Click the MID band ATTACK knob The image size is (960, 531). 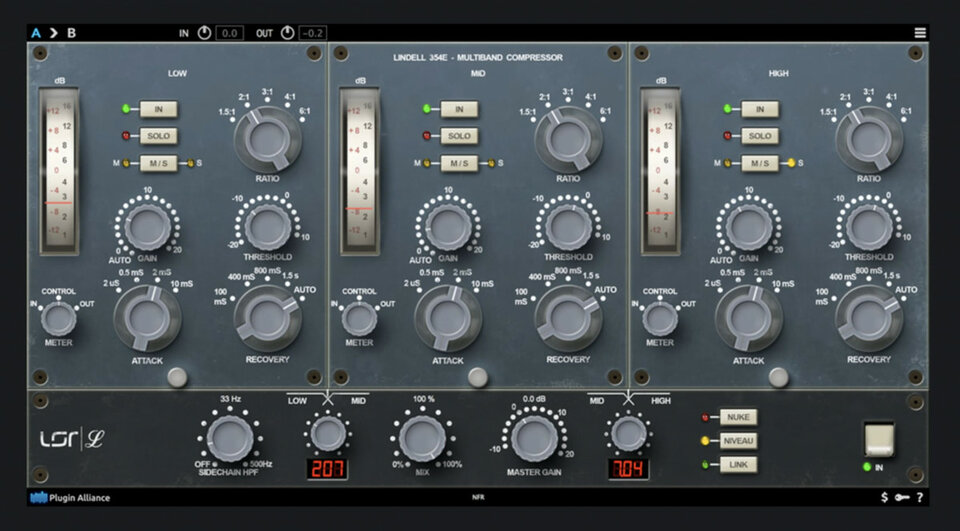(x=448, y=318)
